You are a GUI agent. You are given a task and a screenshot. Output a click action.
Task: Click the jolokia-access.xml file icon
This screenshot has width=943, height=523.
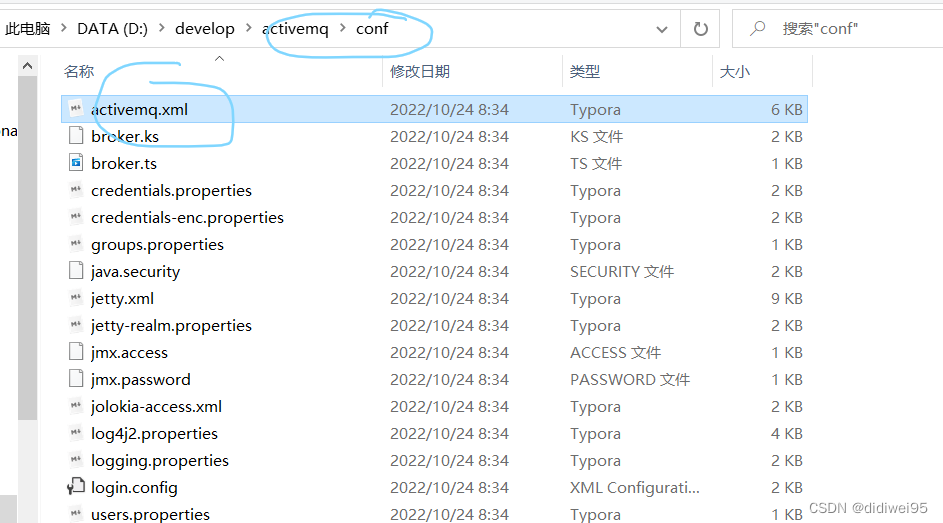pyautogui.click(x=76, y=406)
